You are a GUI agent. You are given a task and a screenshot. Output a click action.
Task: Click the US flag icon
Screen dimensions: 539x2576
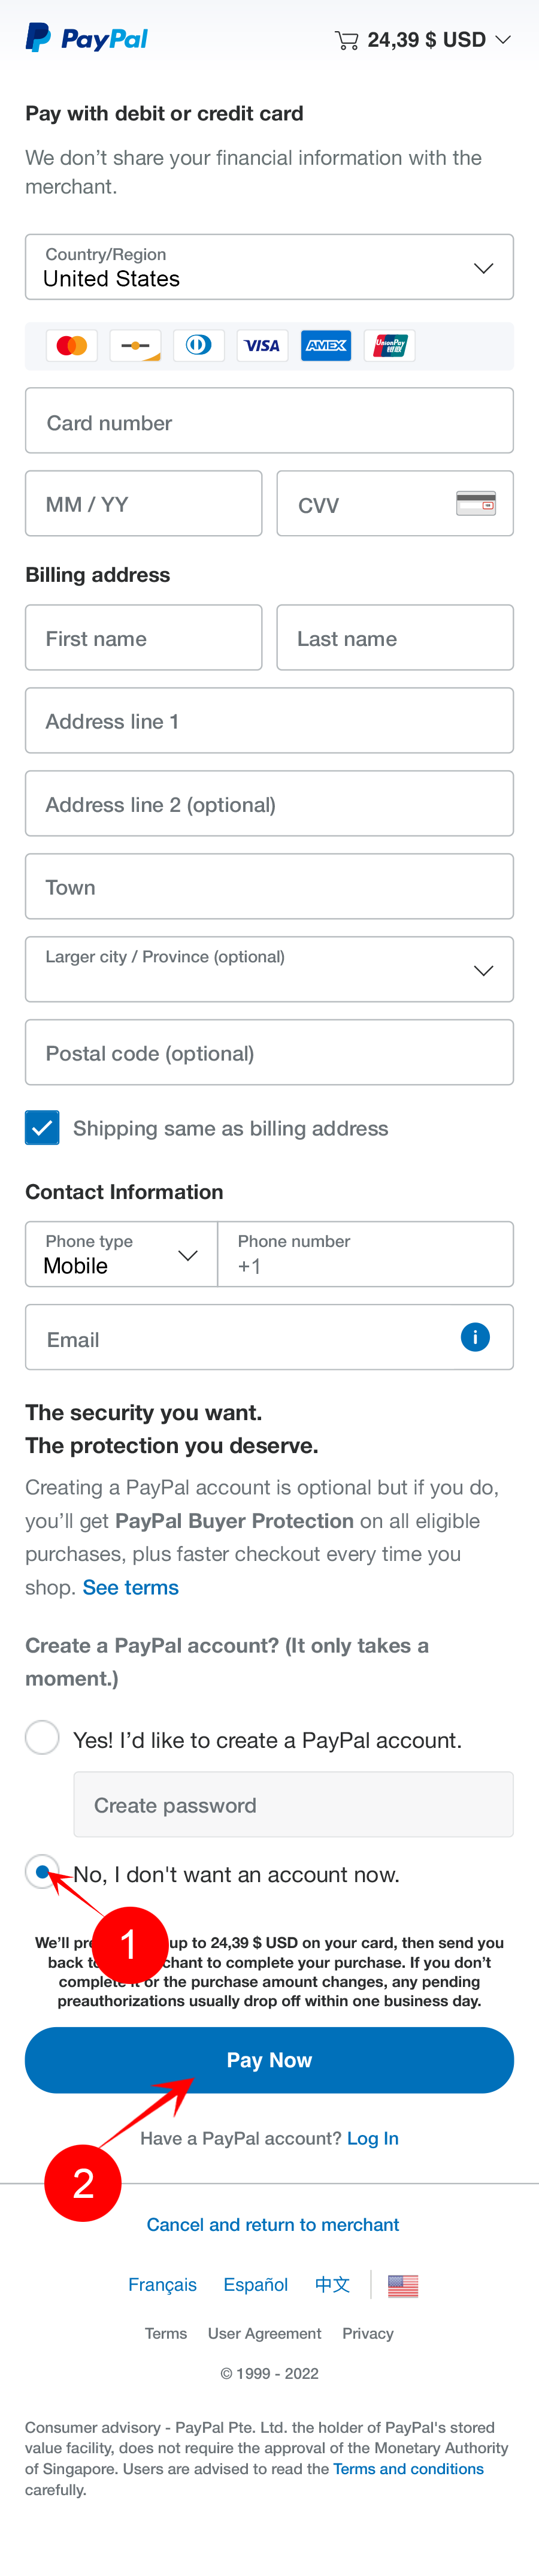pos(403,2285)
